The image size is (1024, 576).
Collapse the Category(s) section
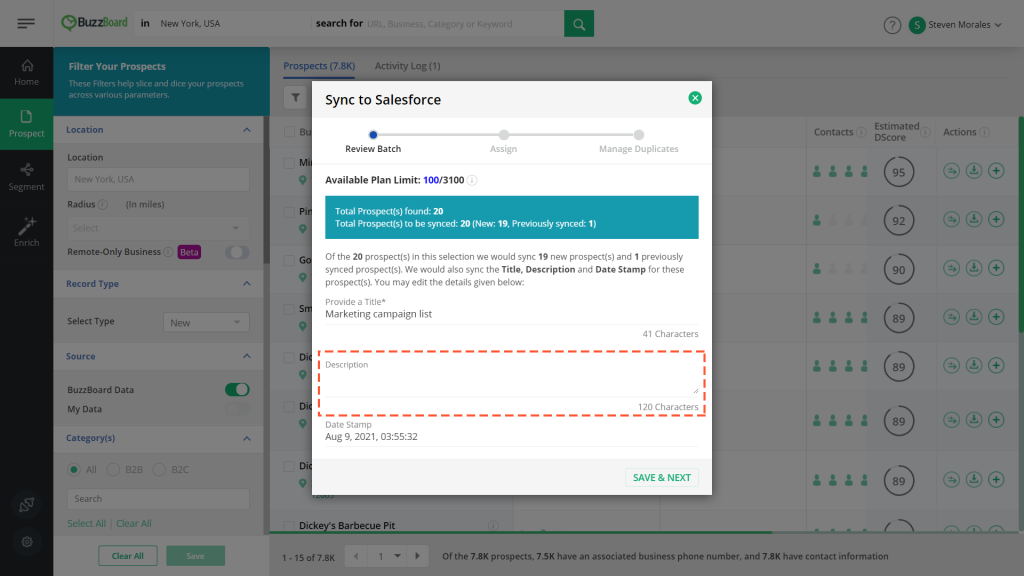click(x=247, y=438)
